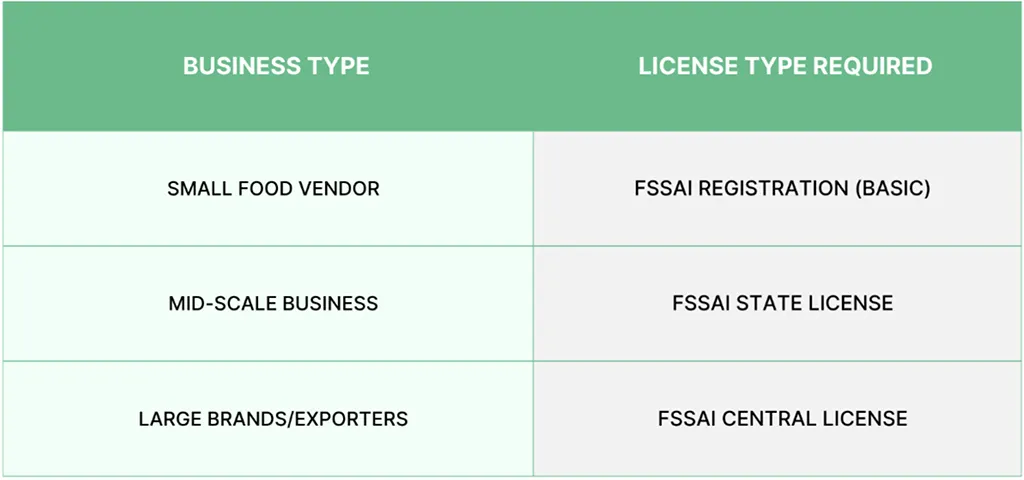Click the word BRANDS before the slash
The image size is (1024, 480).
click(241, 419)
